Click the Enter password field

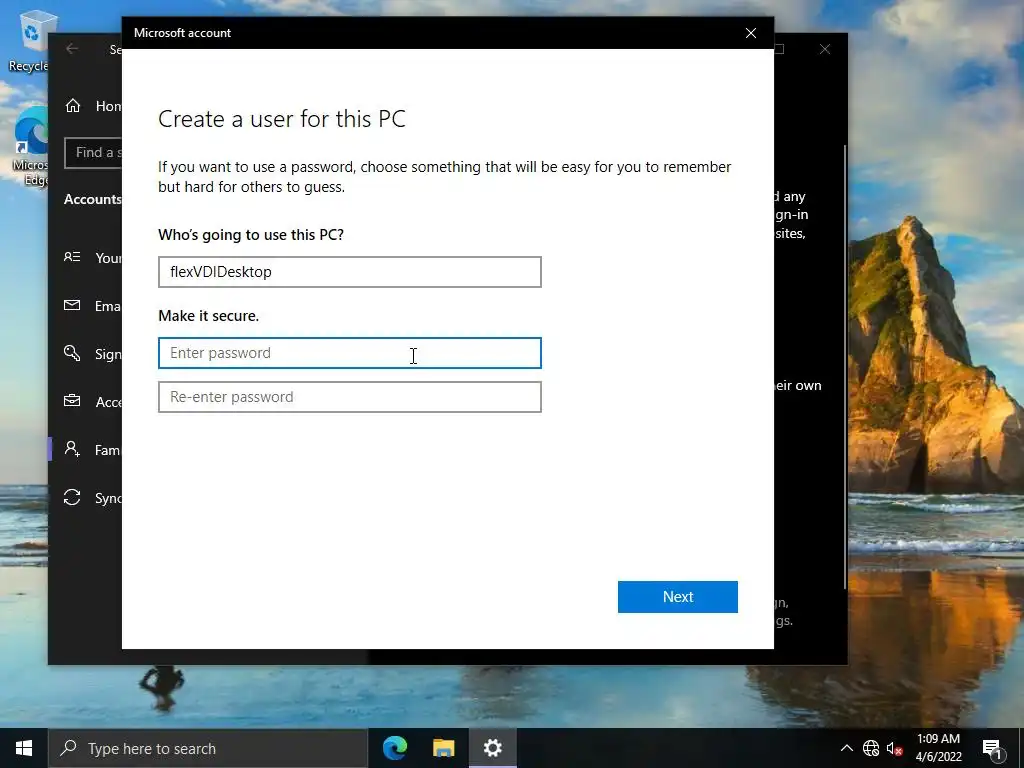349,353
